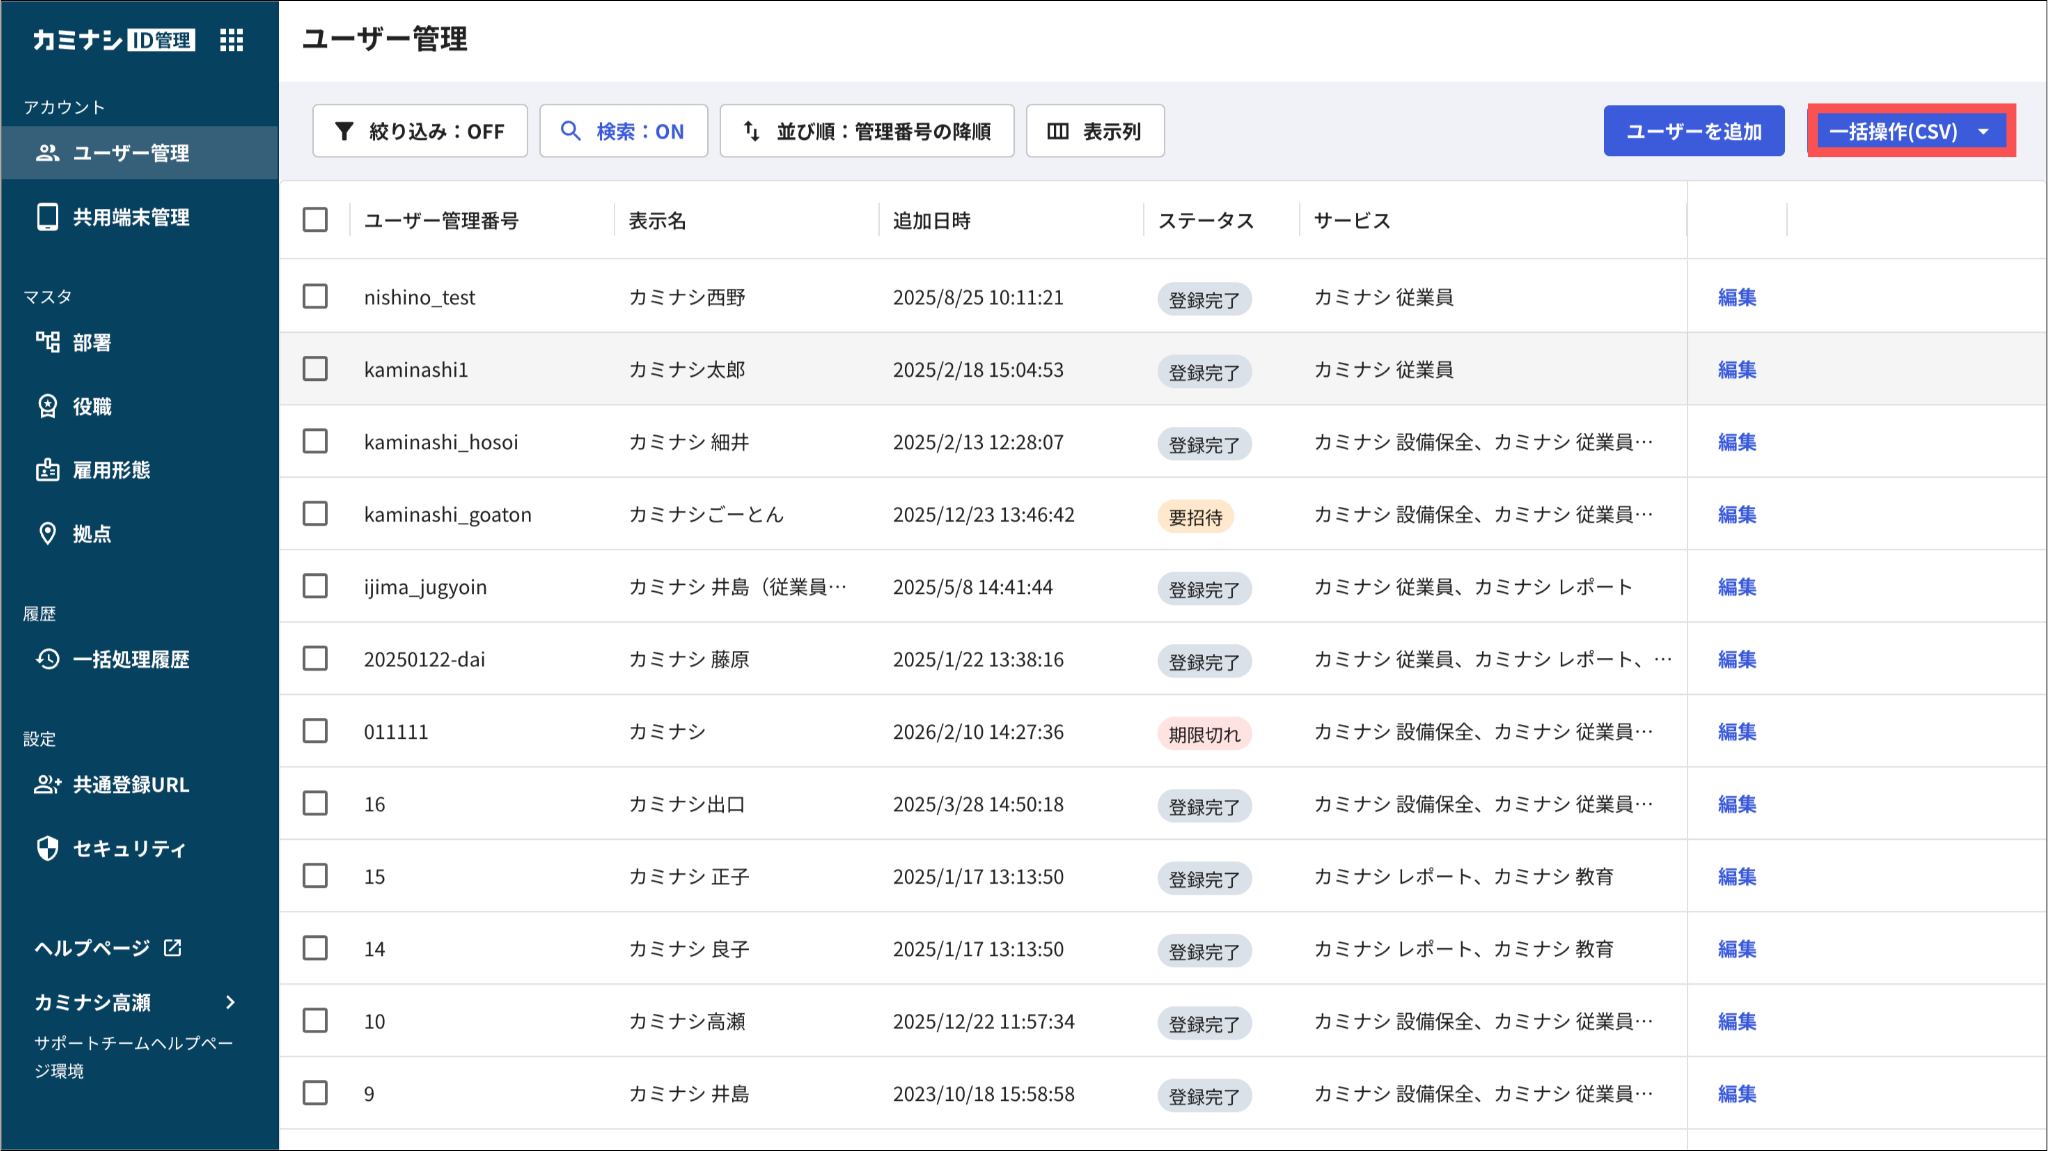Check the nishino_test row checkbox

point(315,297)
